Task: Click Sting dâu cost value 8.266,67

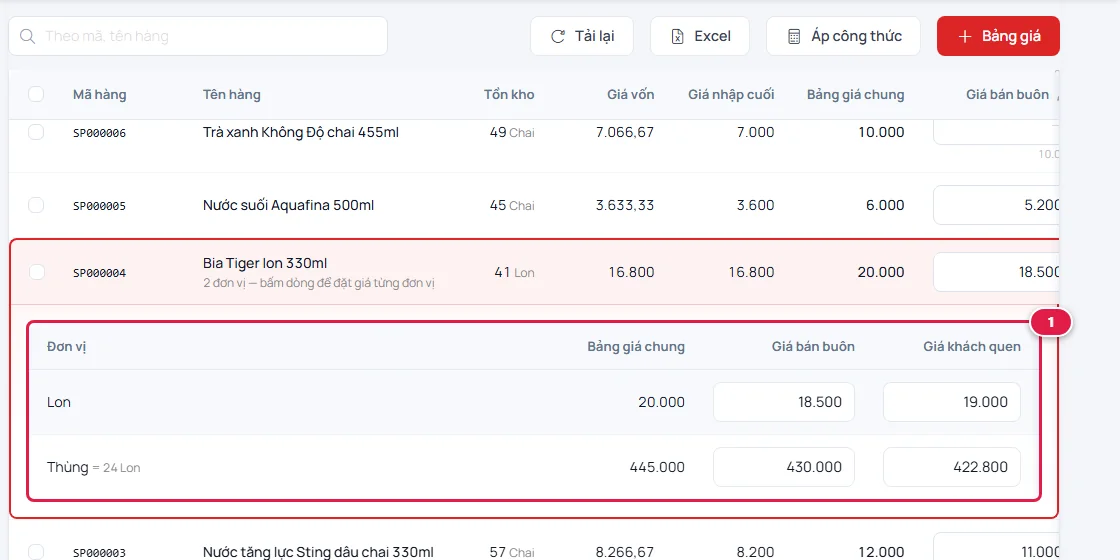Action: (x=625, y=552)
